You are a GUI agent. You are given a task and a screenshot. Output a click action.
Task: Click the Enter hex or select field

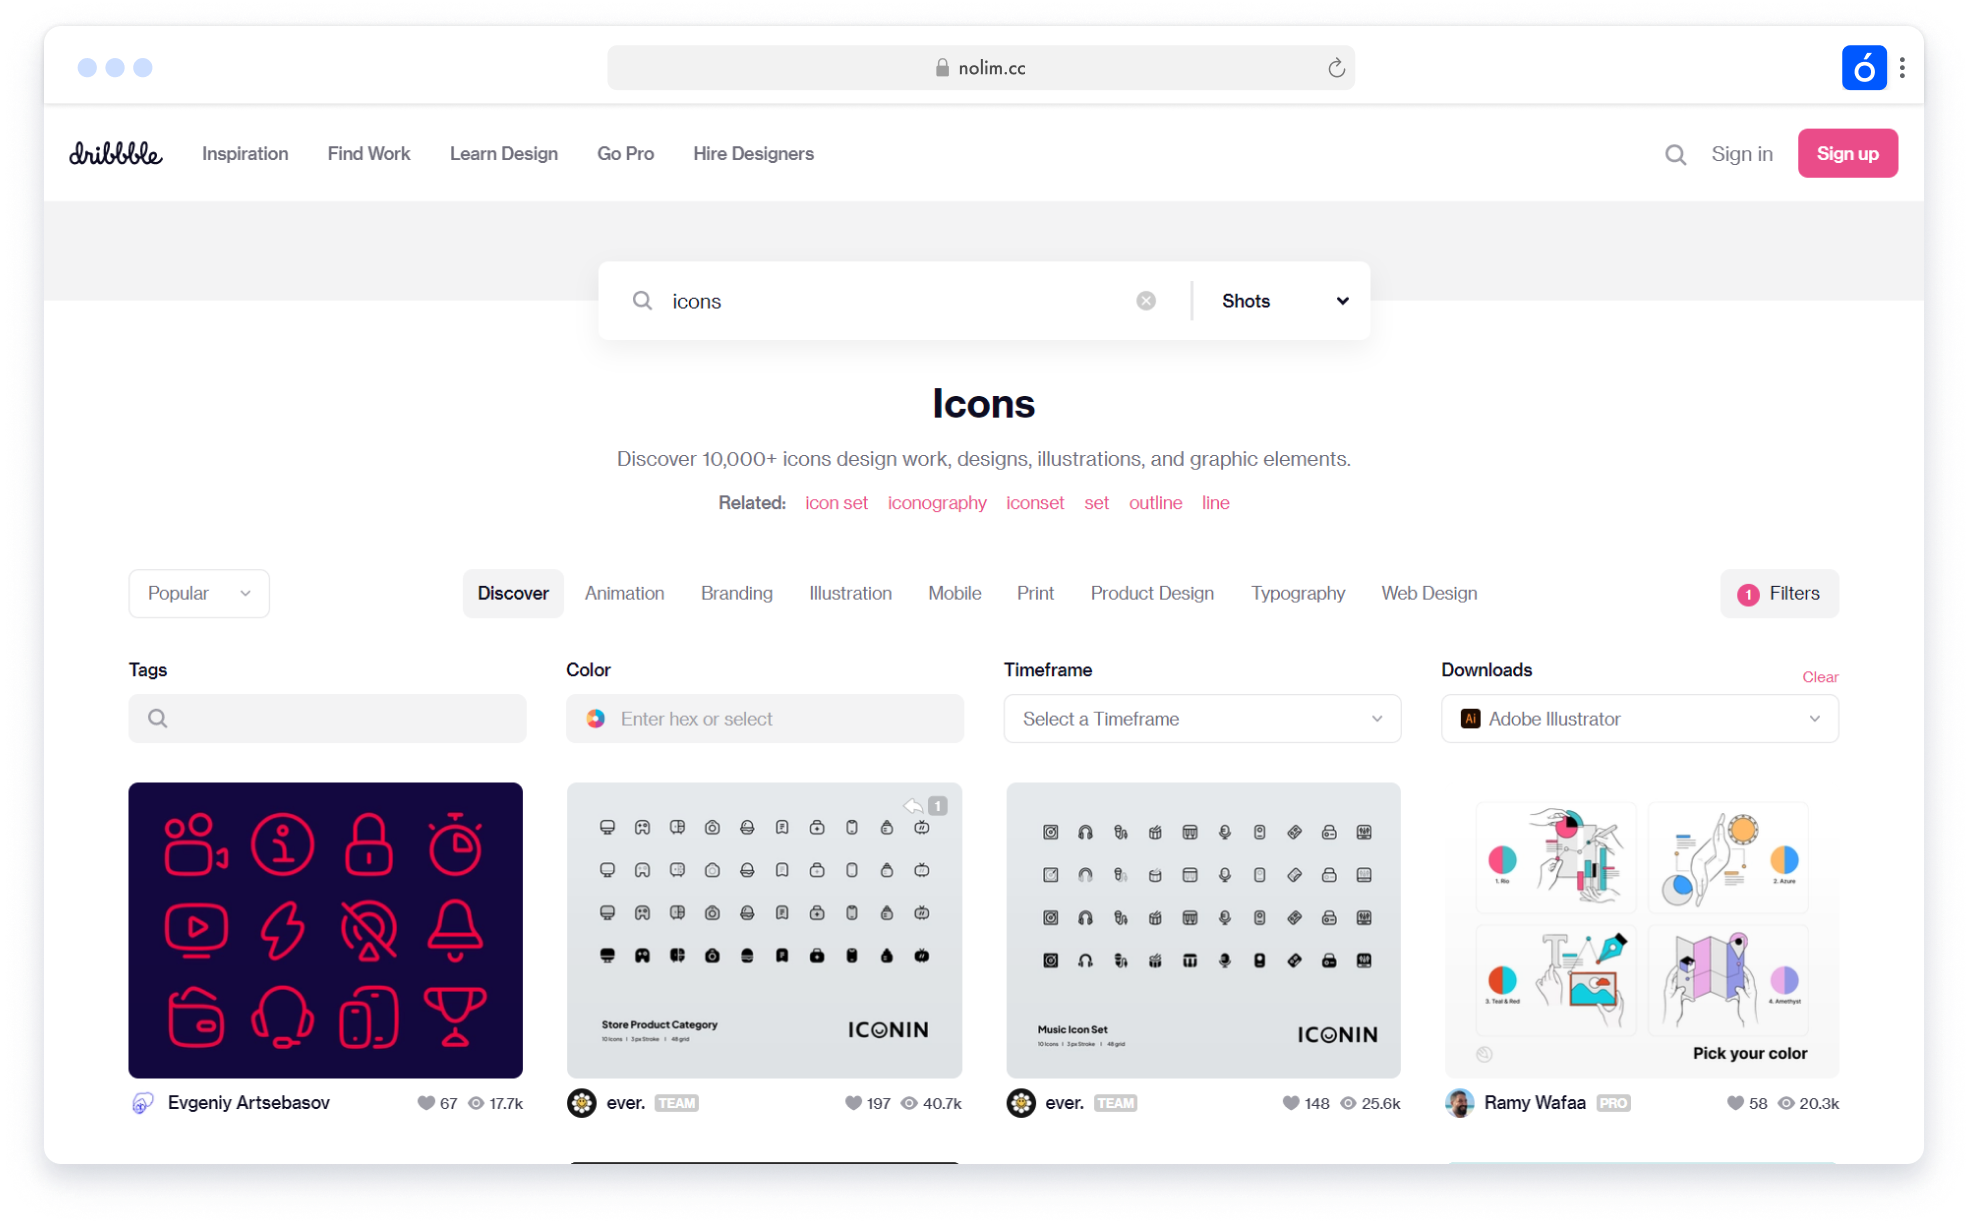point(765,719)
